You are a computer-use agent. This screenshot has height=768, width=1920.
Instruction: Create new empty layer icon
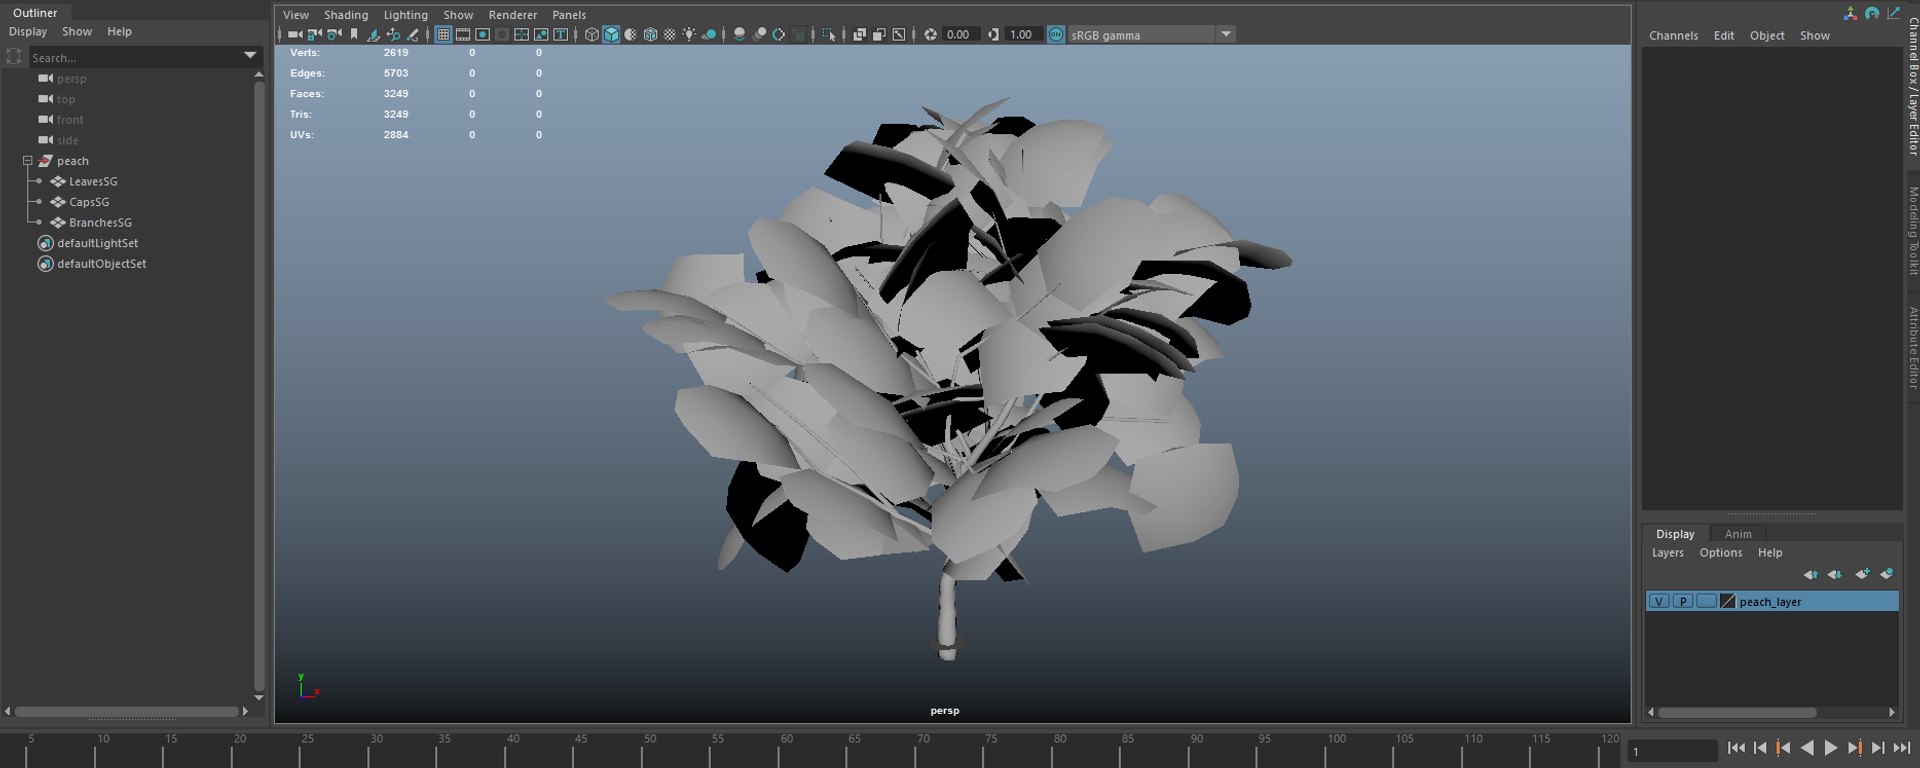point(1862,574)
